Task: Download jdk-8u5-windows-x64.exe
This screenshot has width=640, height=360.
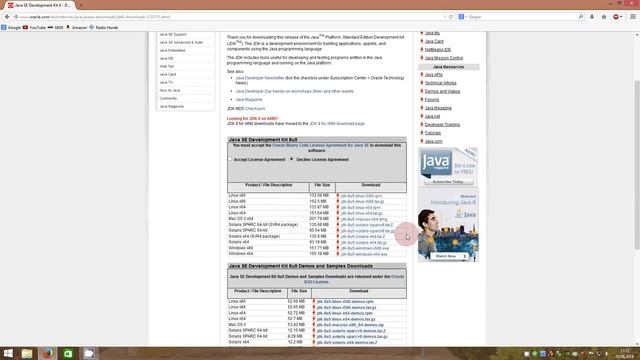Action: pyautogui.click(x=364, y=254)
